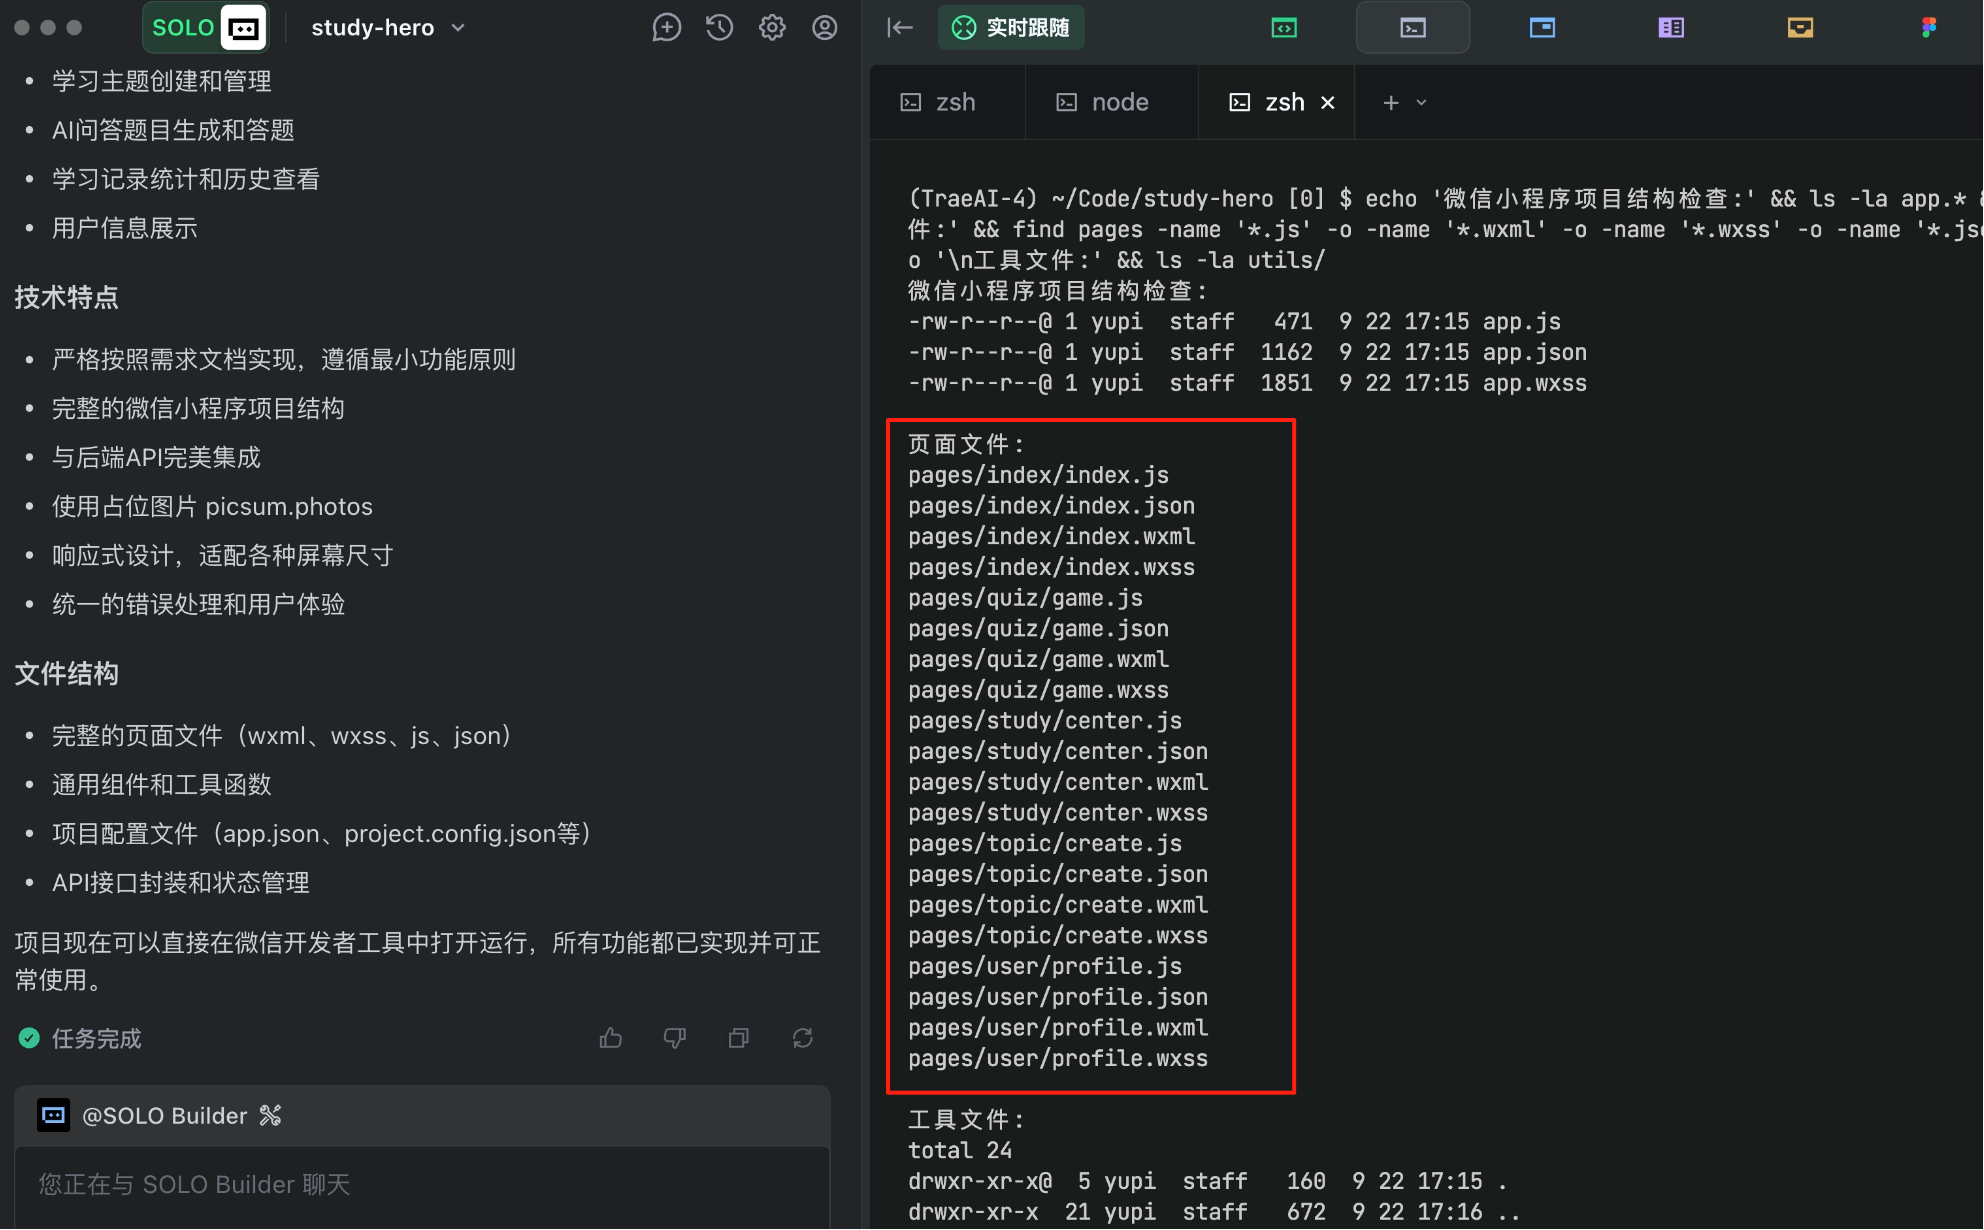Click the thumbs up feedback button
Screen dimensions: 1984x1230
coord(610,1039)
